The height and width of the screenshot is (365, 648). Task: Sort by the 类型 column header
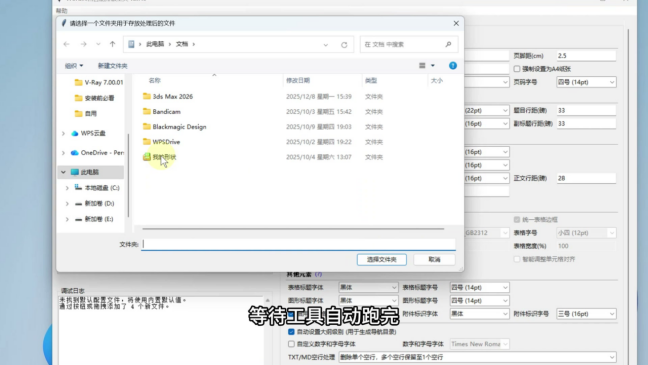coord(371,81)
